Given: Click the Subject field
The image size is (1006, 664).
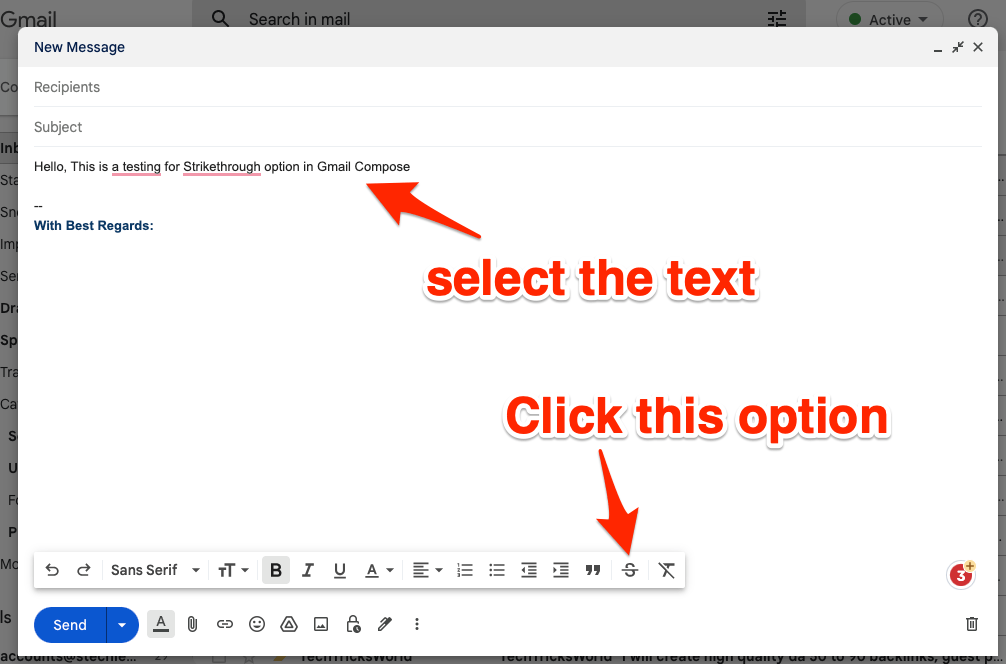Looking at the screenshot, I should [x=507, y=127].
